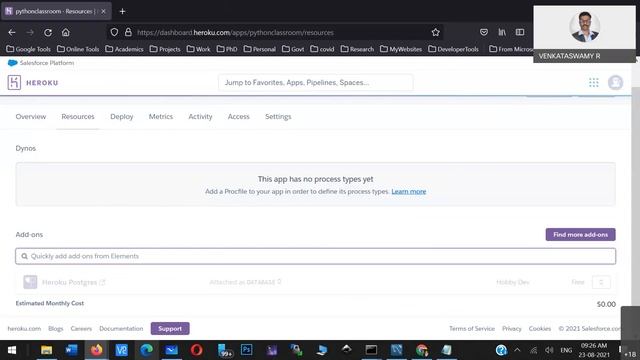The height and width of the screenshot is (360, 640).
Task: Focus the Quickly add add-ons search field
Action: (x=316, y=256)
